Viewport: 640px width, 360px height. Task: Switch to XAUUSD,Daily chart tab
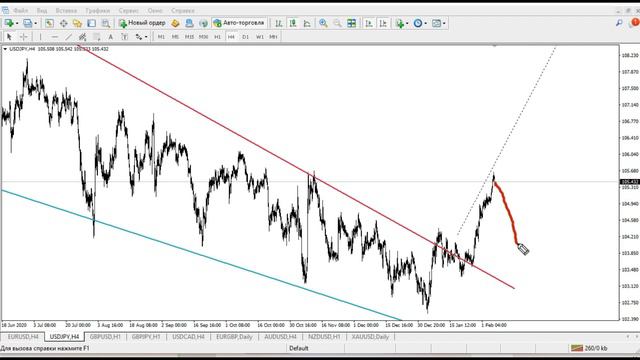pos(370,337)
